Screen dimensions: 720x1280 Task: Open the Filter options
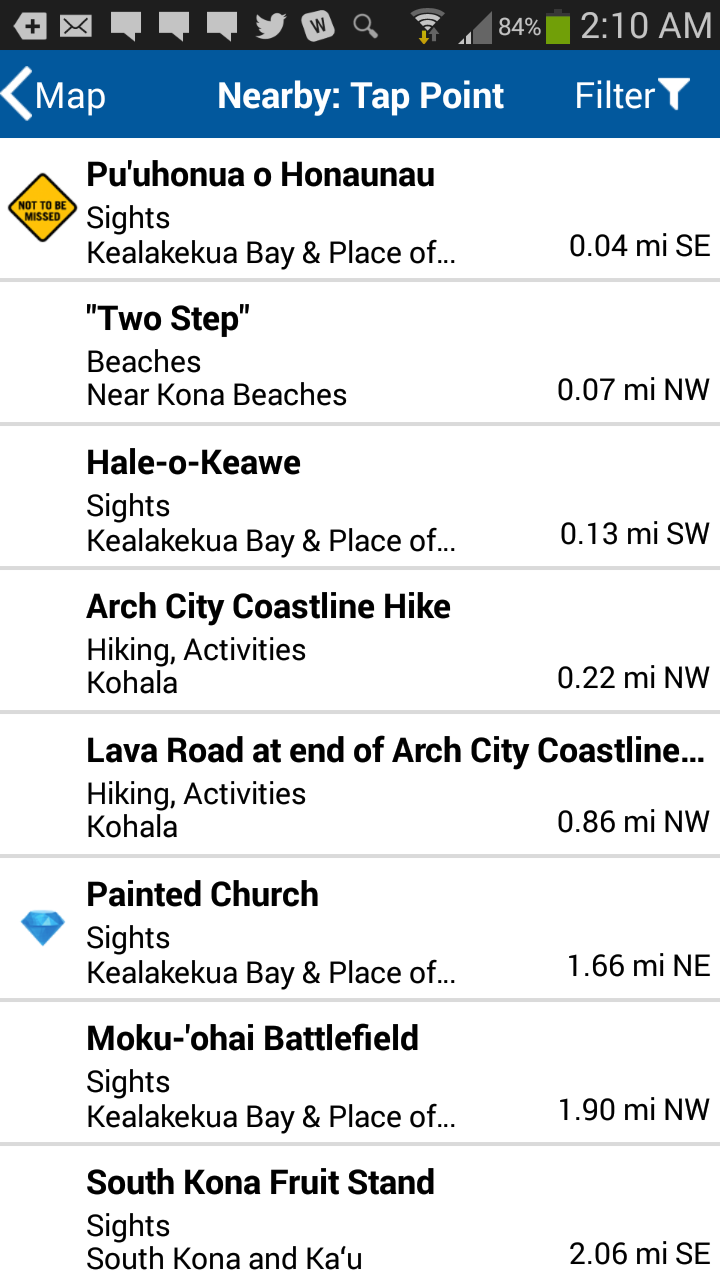(632, 95)
